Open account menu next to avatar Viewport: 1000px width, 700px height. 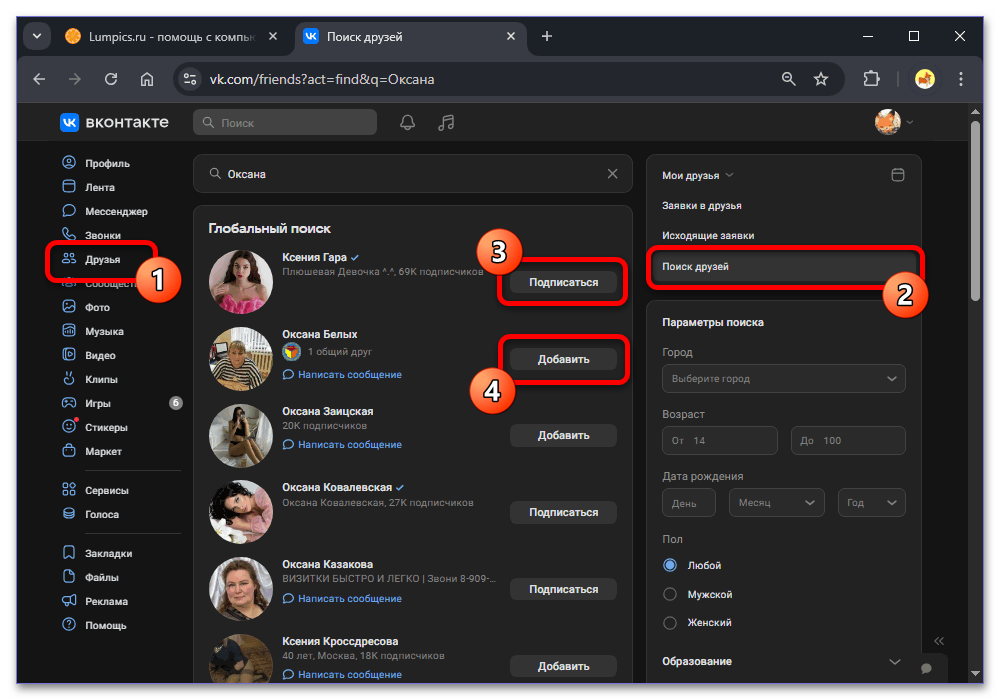pyautogui.click(x=910, y=122)
